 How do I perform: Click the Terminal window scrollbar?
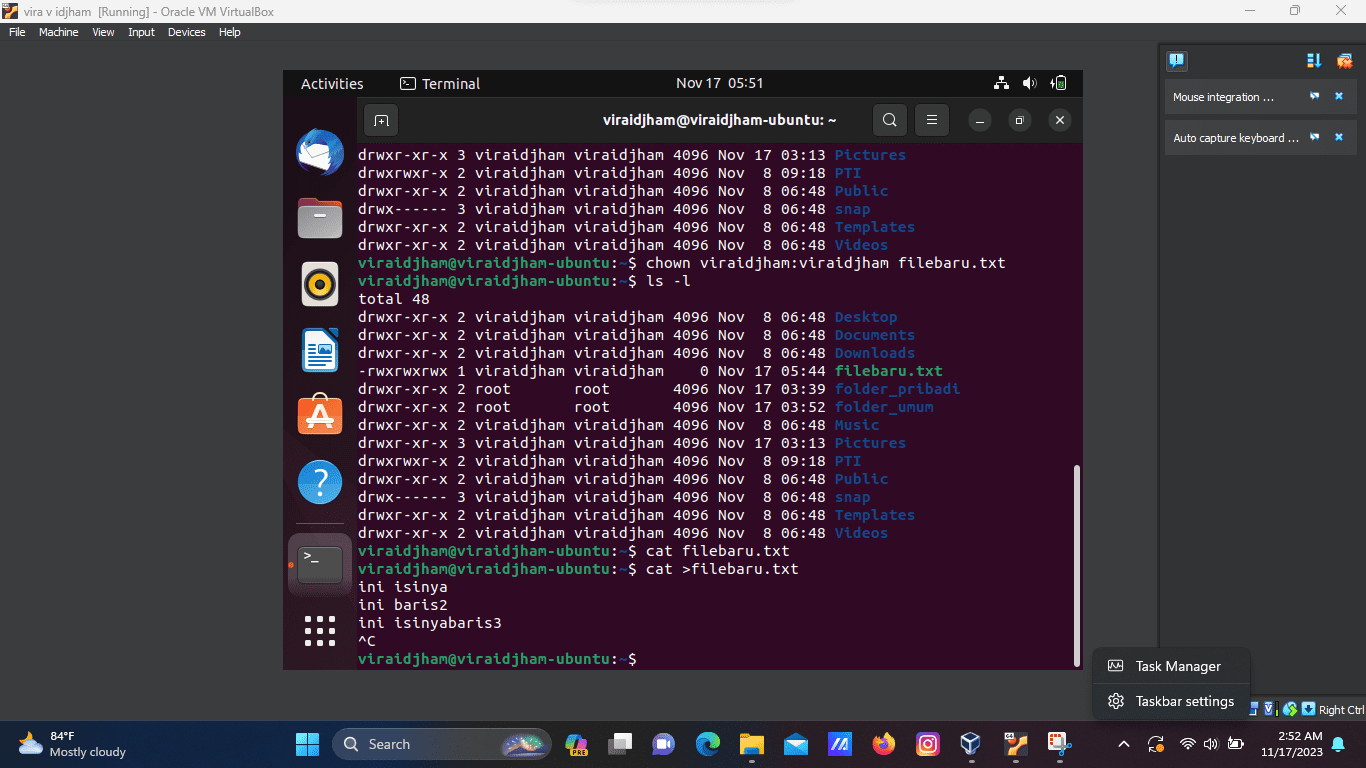[x=1076, y=565]
